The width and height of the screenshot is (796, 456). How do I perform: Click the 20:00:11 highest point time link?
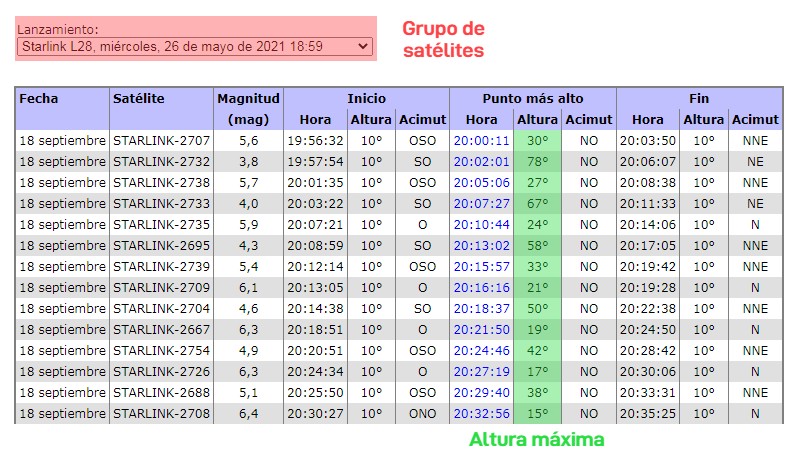pyautogui.click(x=481, y=141)
